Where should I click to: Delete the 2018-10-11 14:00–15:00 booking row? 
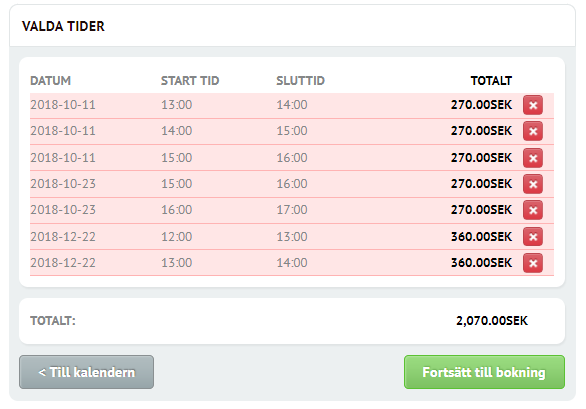click(533, 131)
